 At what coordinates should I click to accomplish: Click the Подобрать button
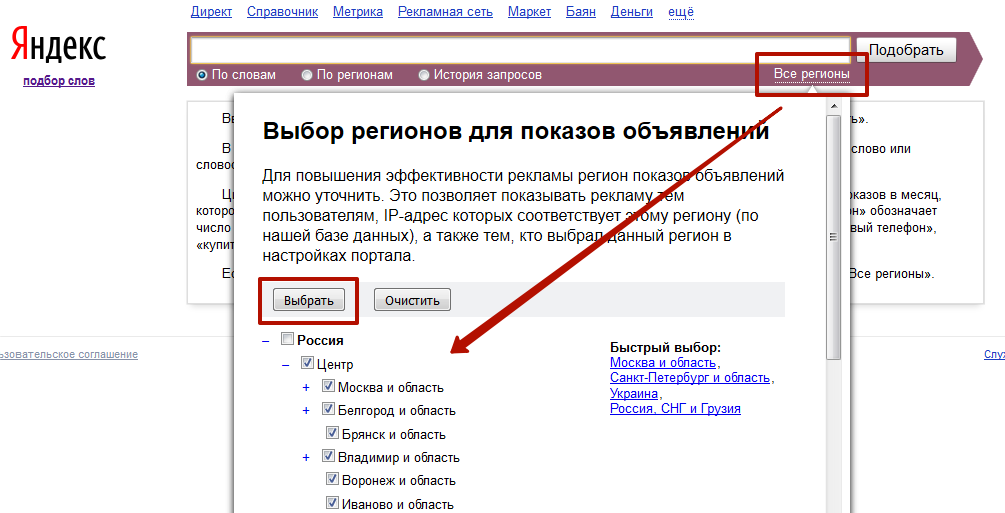coord(906,50)
